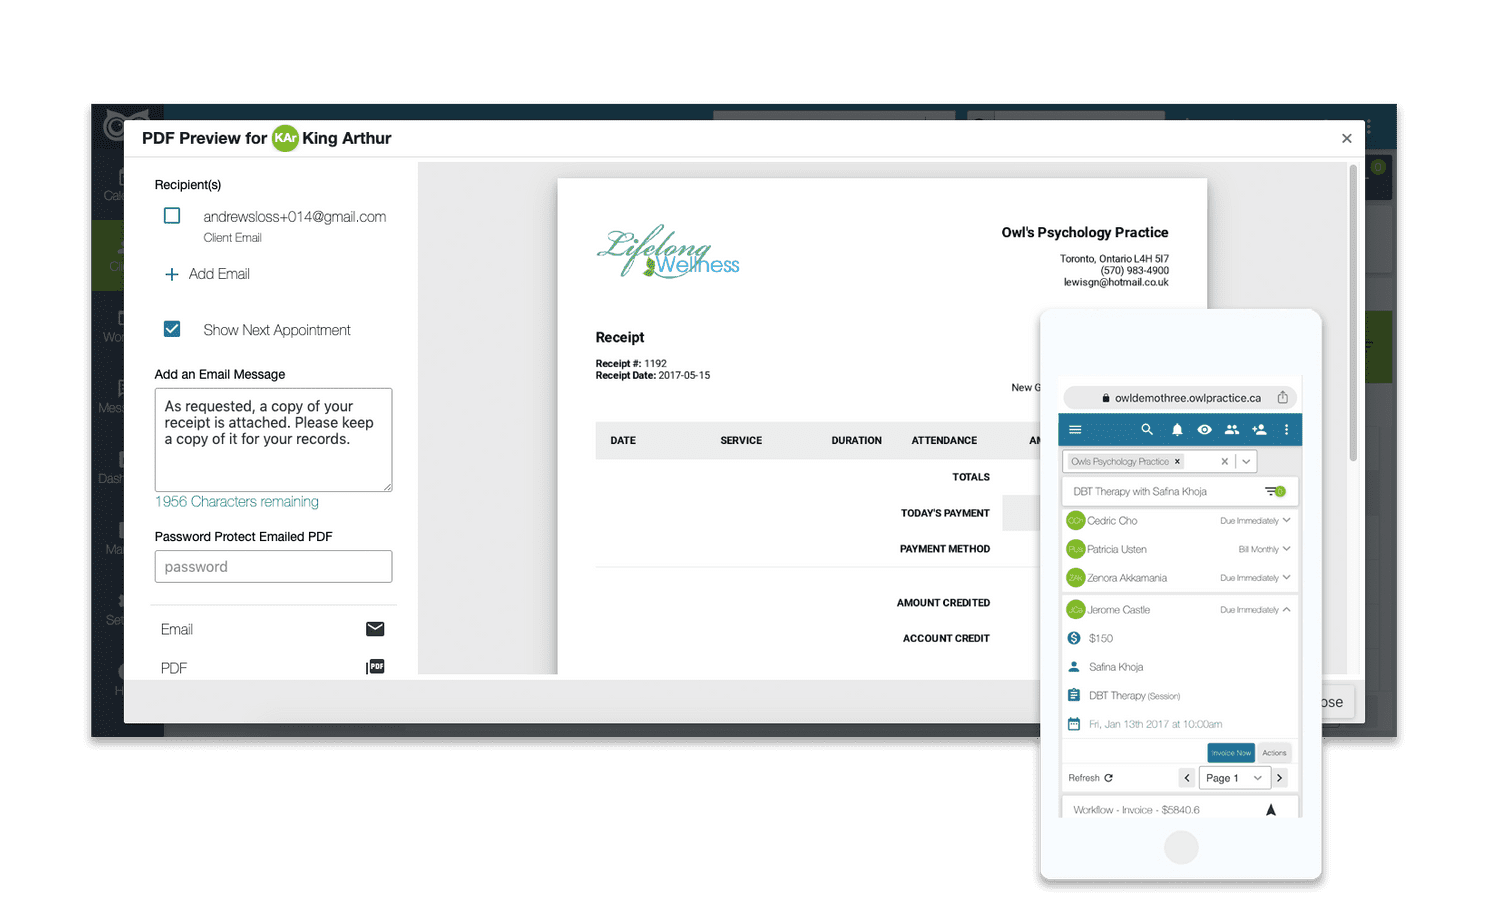
Task: Open search in the mobile app toolbar
Action: click(x=1147, y=429)
